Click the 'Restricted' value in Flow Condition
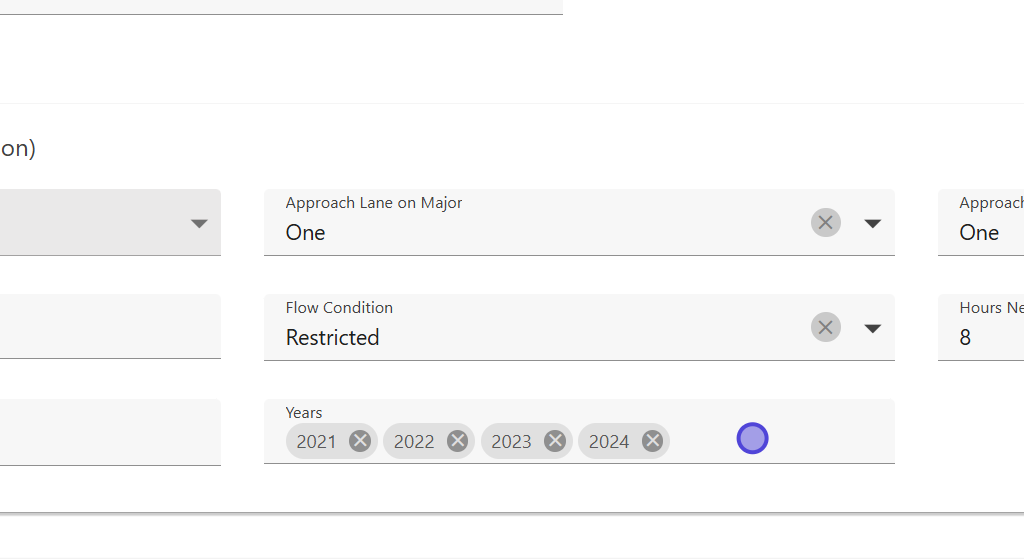This screenshot has height=559, width=1024. pyautogui.click(x=333, y=338)
